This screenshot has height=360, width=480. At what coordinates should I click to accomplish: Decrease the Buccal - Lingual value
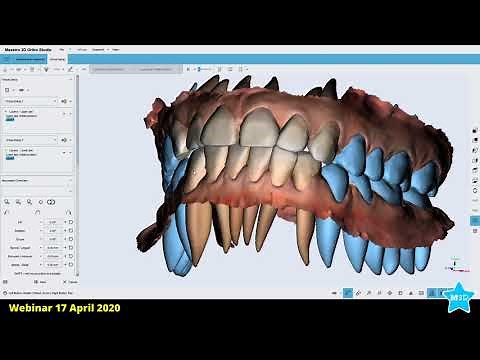pos(41,248)
